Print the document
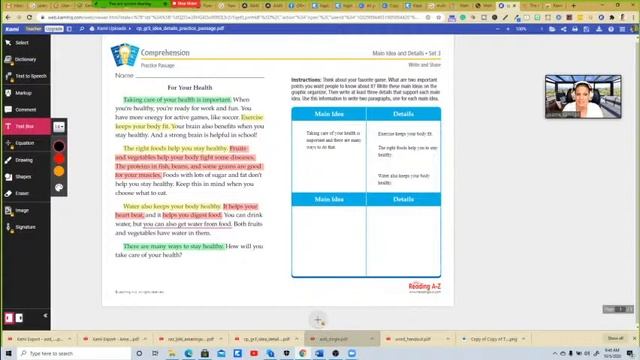 click(x=575, y=29)
